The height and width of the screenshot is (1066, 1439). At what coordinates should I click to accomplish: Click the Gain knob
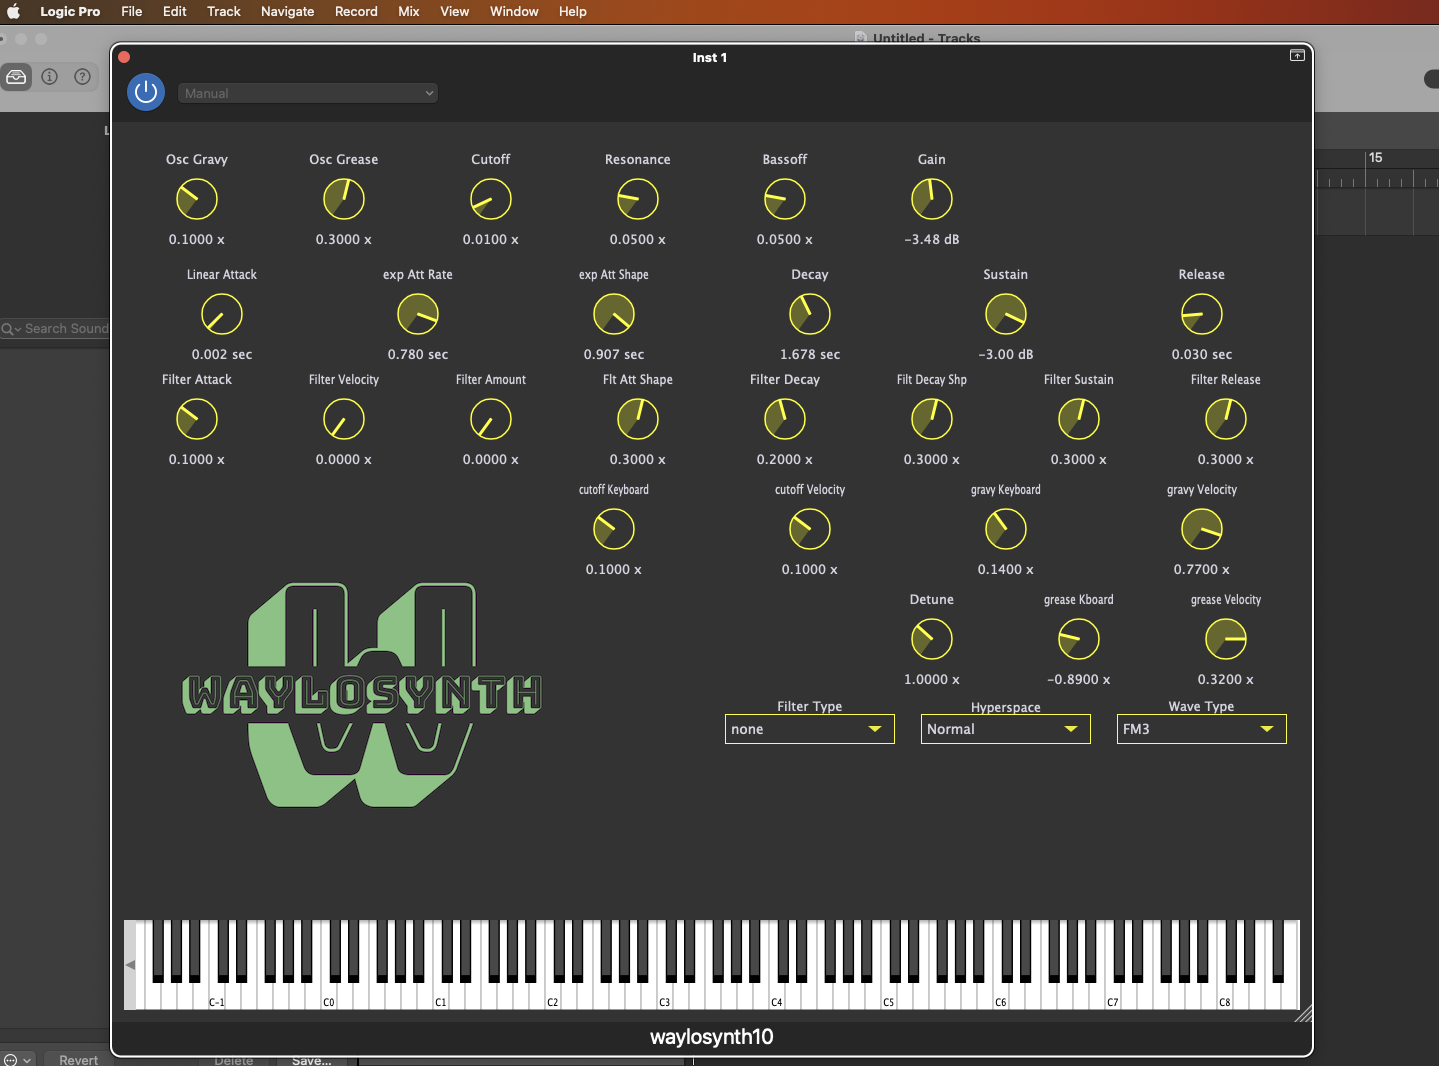tap(932, 199)
